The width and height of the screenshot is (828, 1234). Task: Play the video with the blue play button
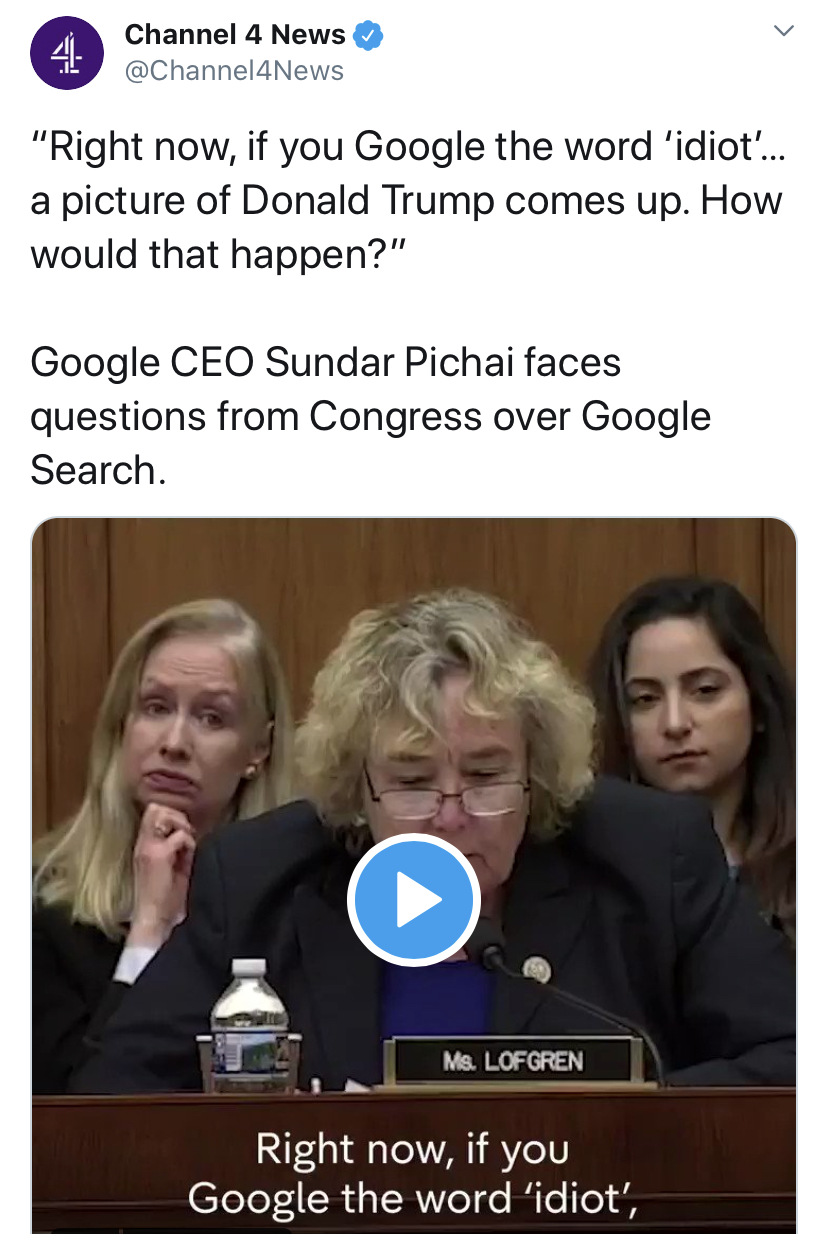pos(413,901)
